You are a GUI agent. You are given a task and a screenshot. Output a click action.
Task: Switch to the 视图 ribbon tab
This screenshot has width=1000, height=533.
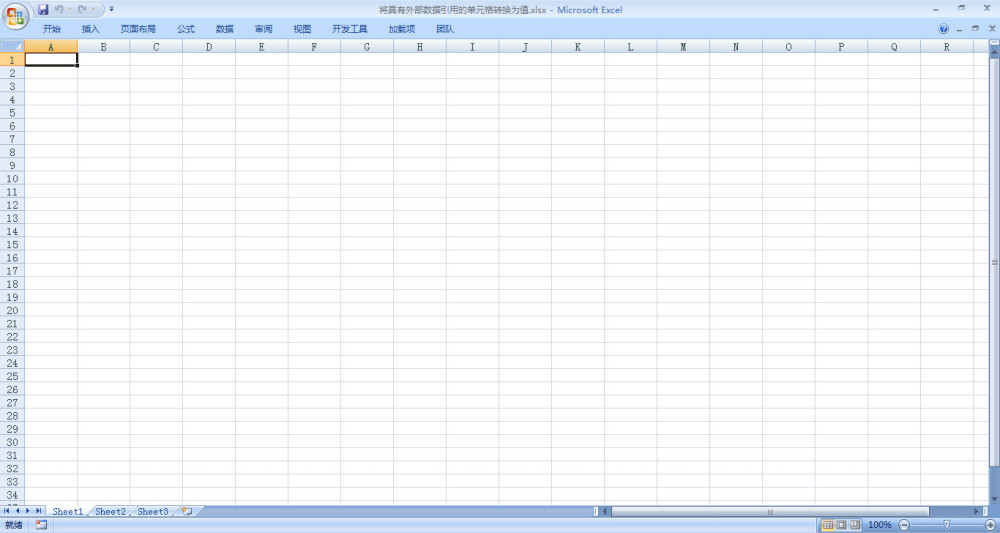(302, 29)
